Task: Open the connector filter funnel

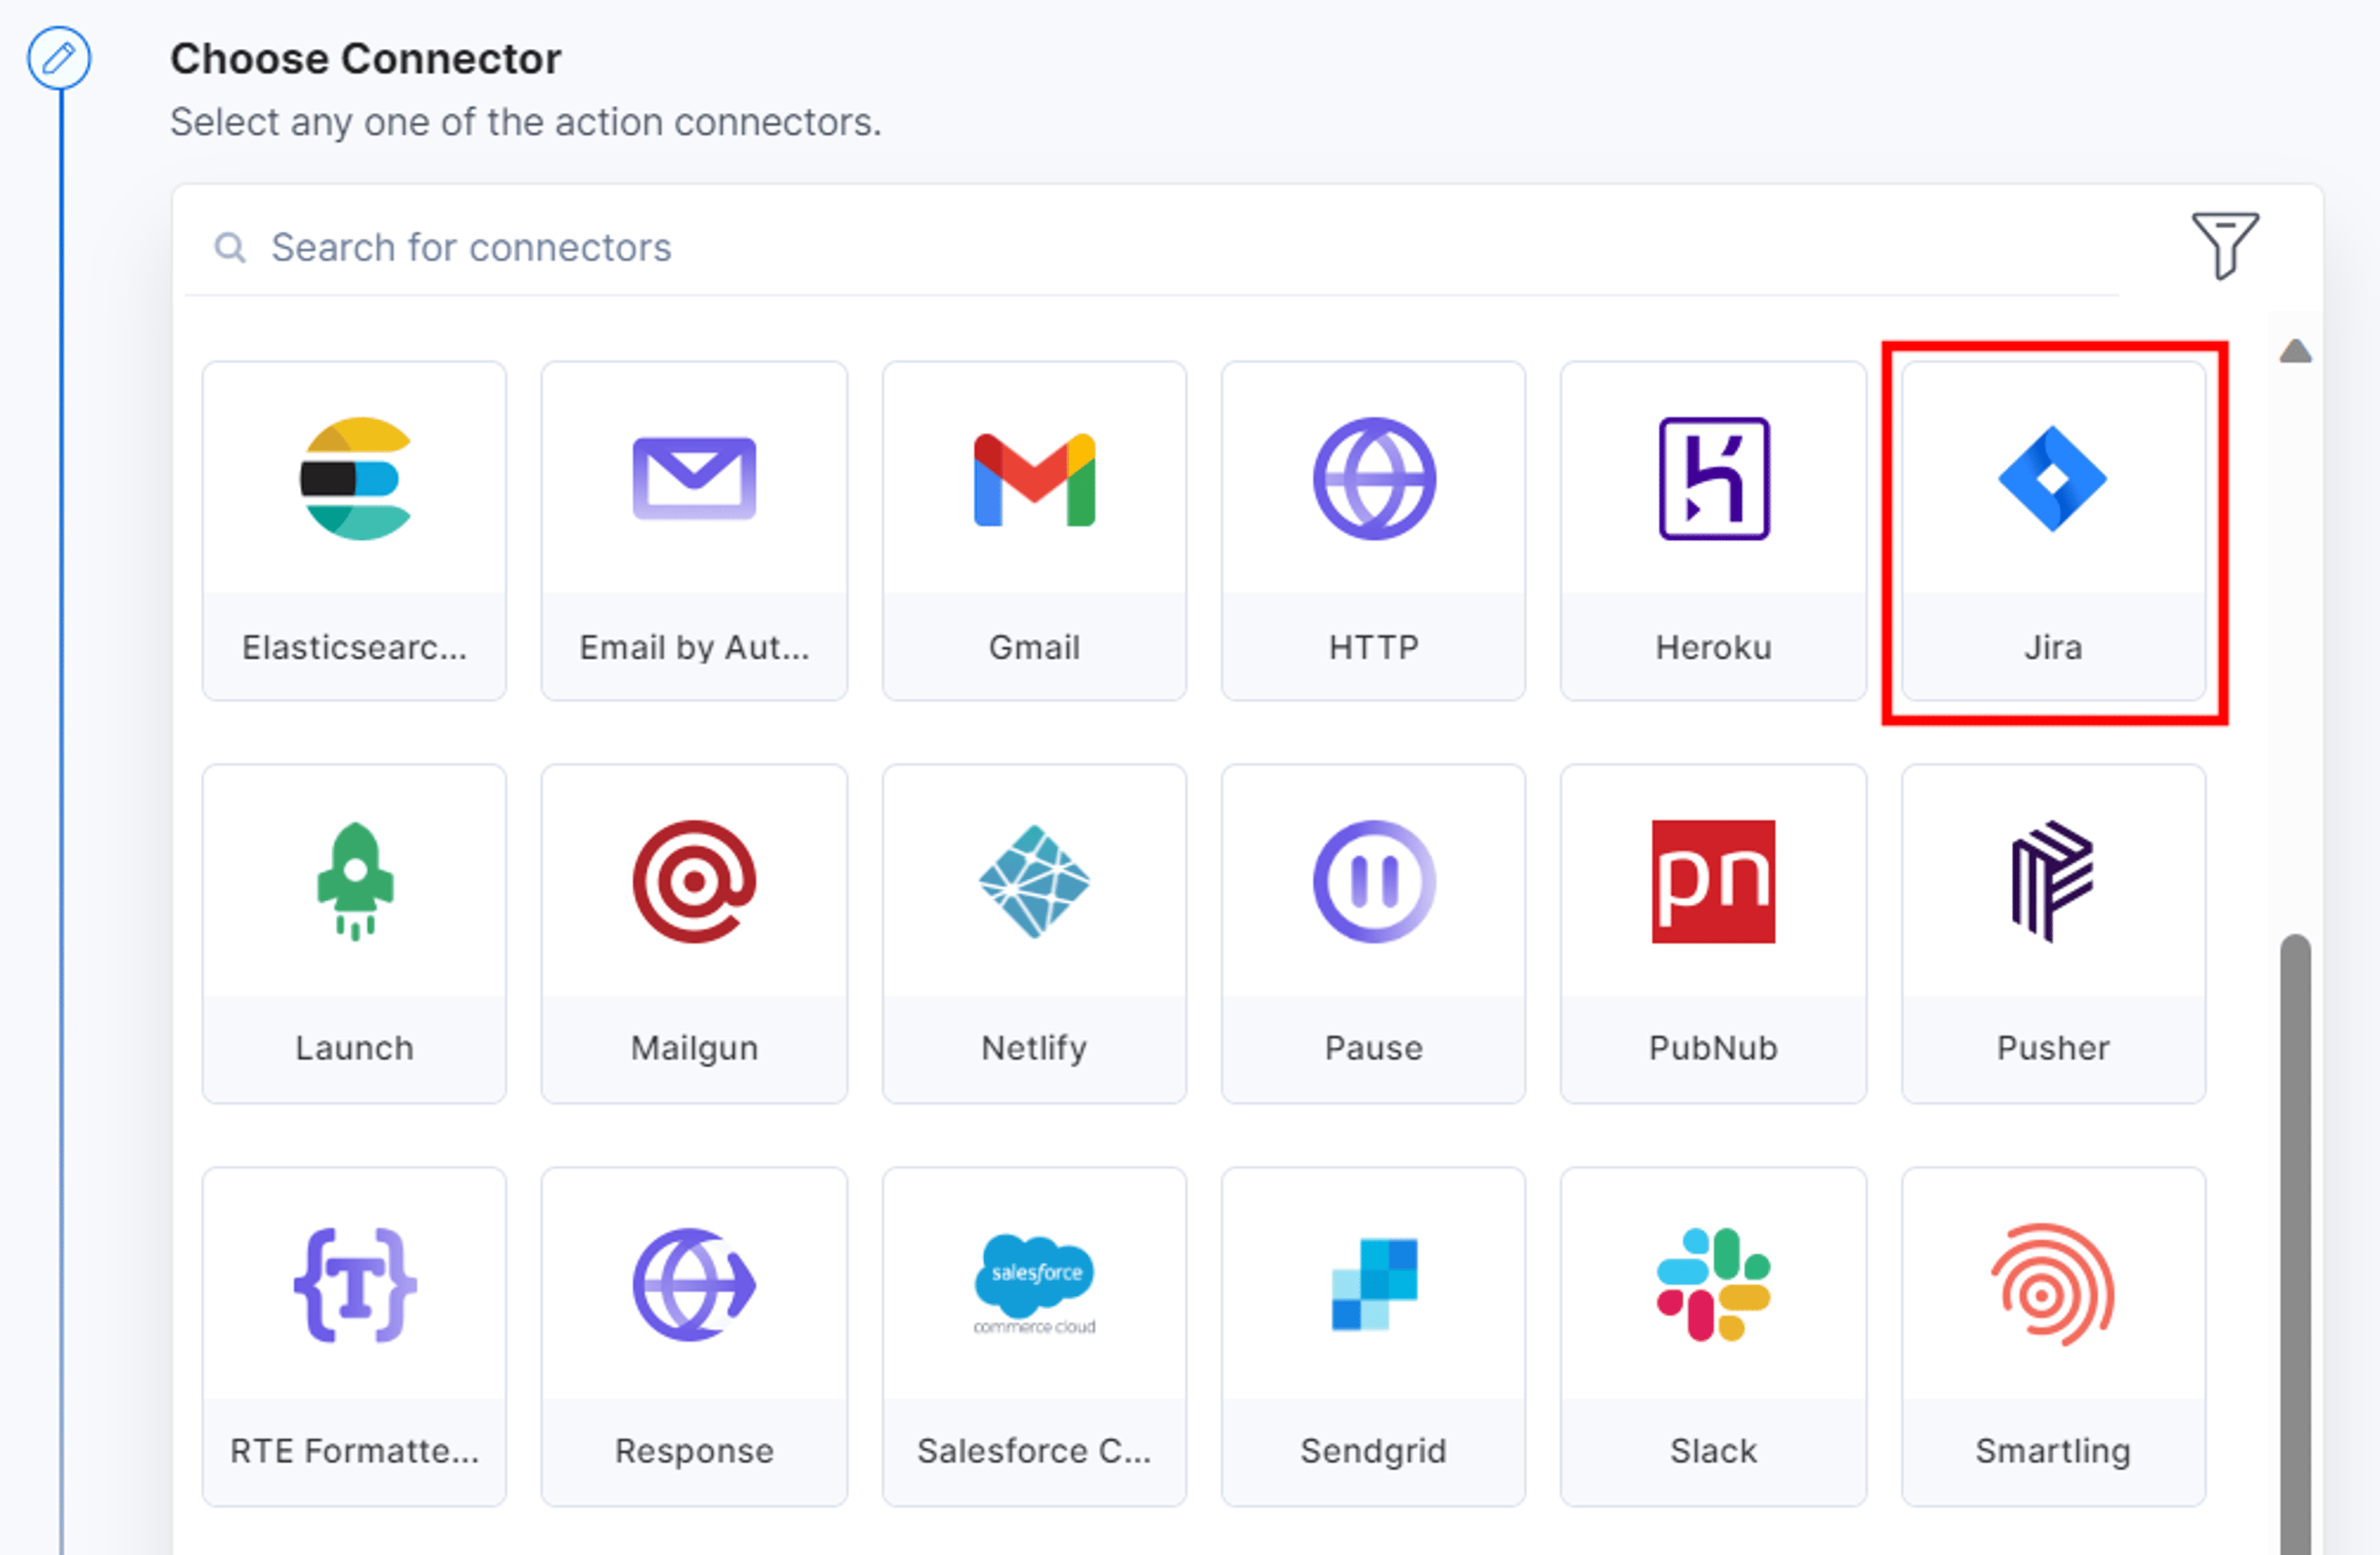Action: click(x=2225, y=245)
